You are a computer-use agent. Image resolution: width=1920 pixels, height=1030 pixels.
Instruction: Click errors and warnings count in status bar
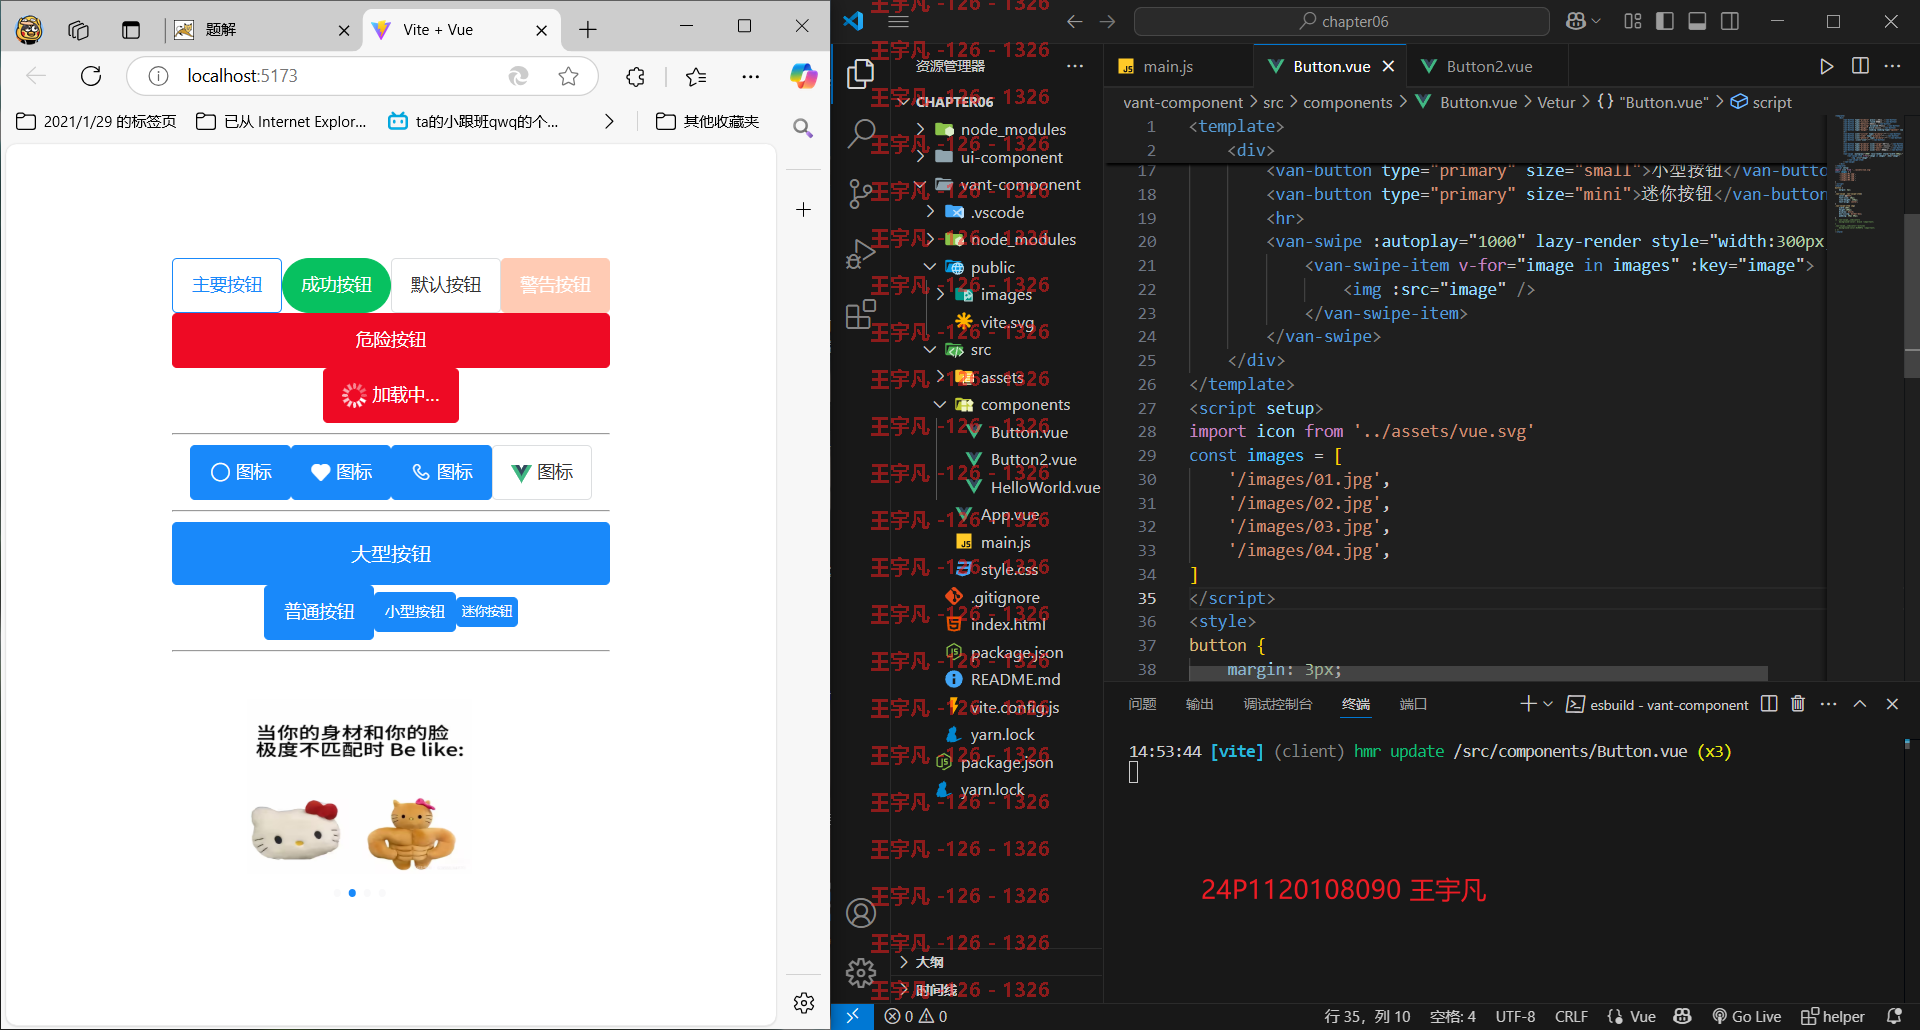(916, 1016)
